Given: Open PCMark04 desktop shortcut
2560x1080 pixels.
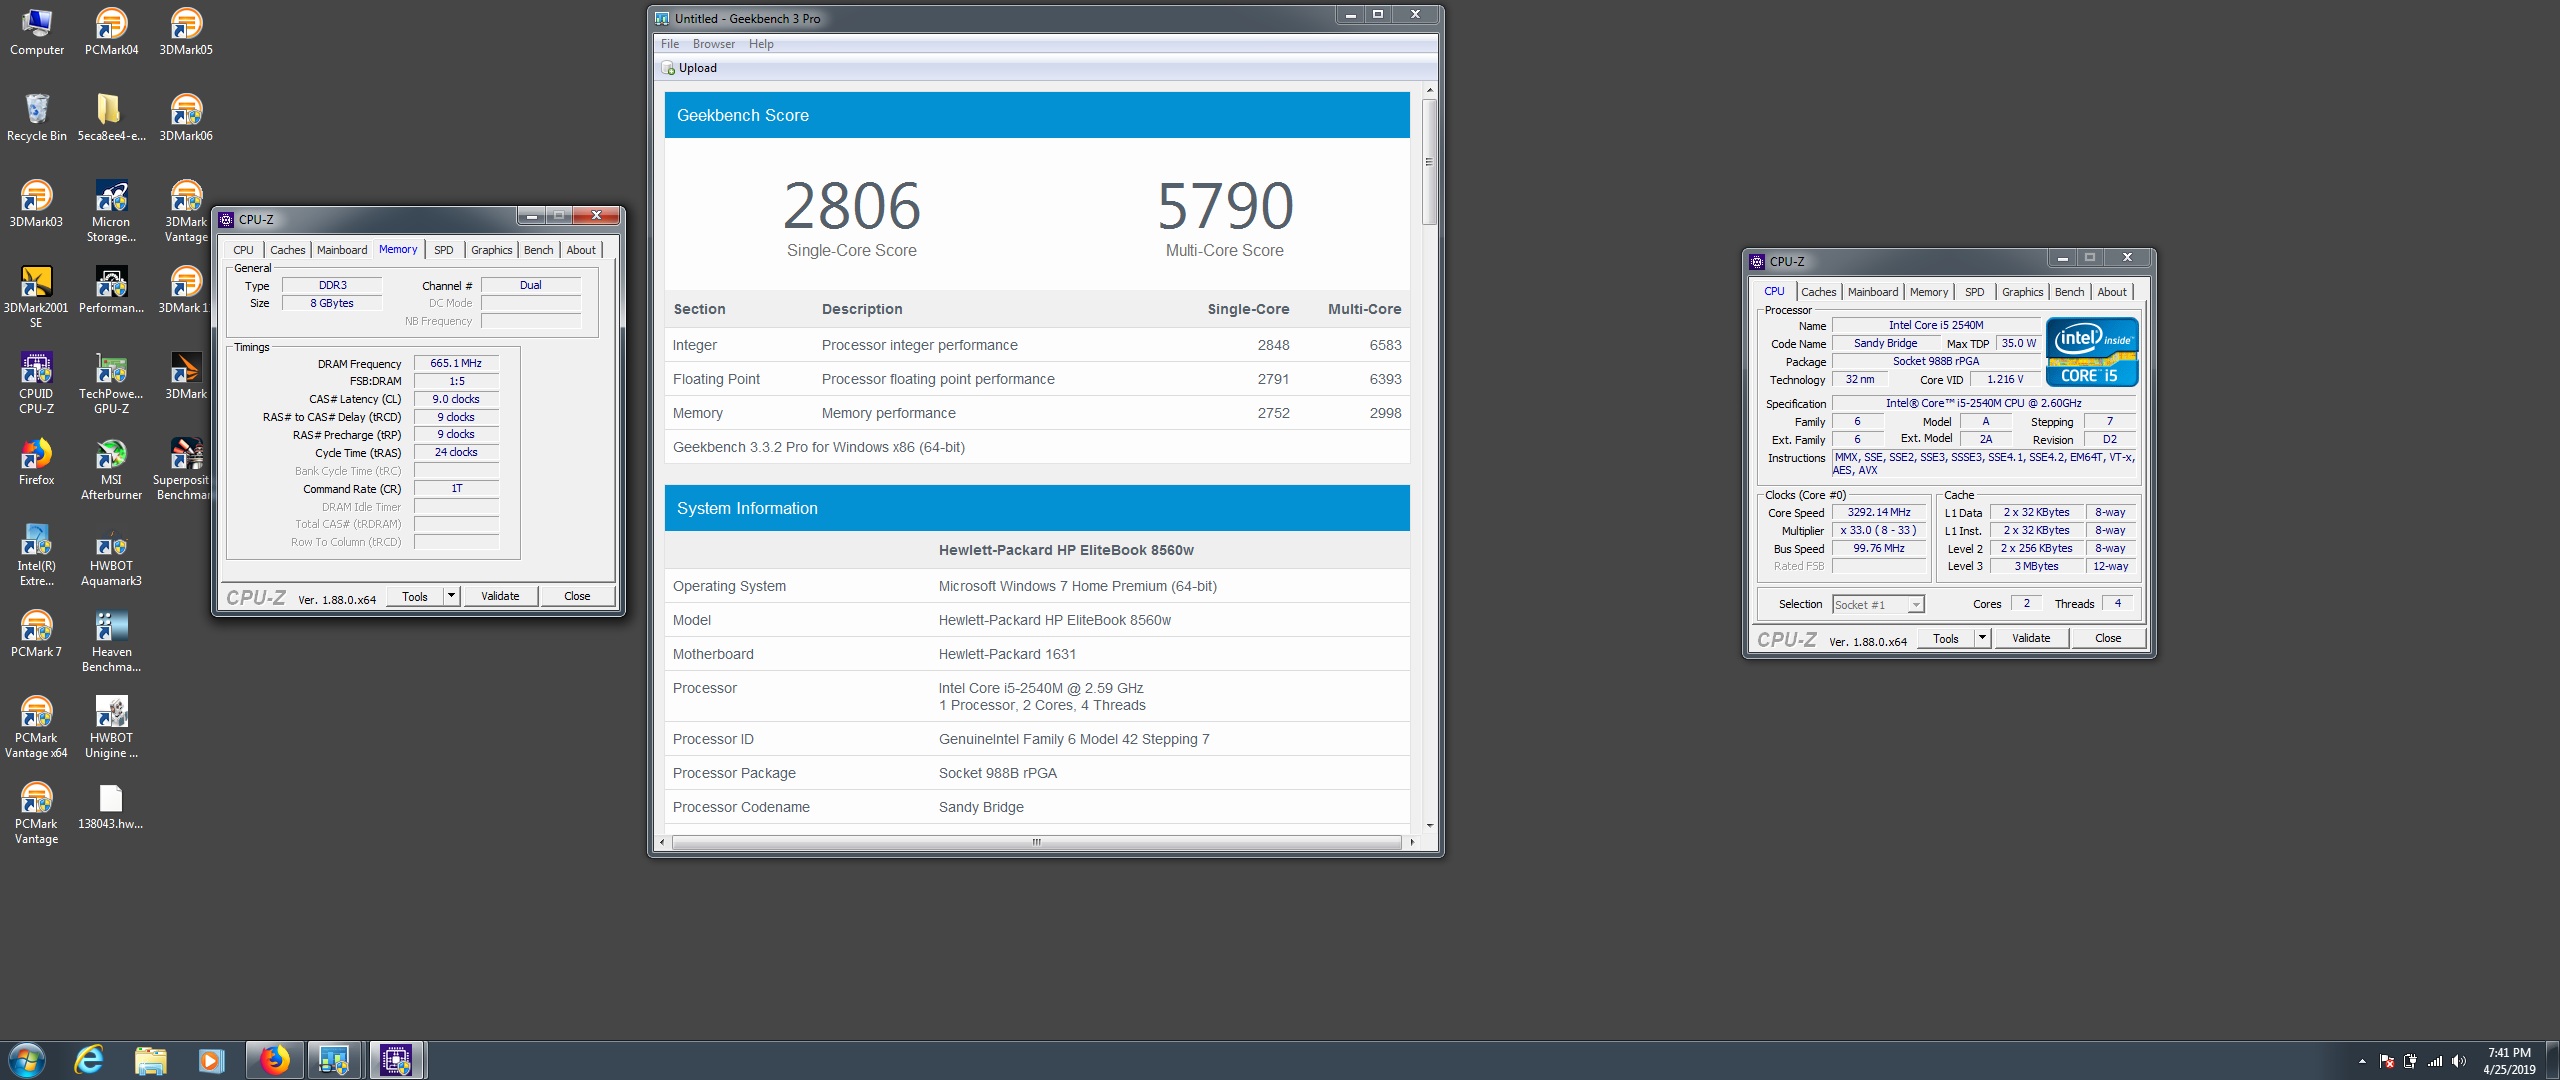Looking at the screenshot, I should point(111,32).
